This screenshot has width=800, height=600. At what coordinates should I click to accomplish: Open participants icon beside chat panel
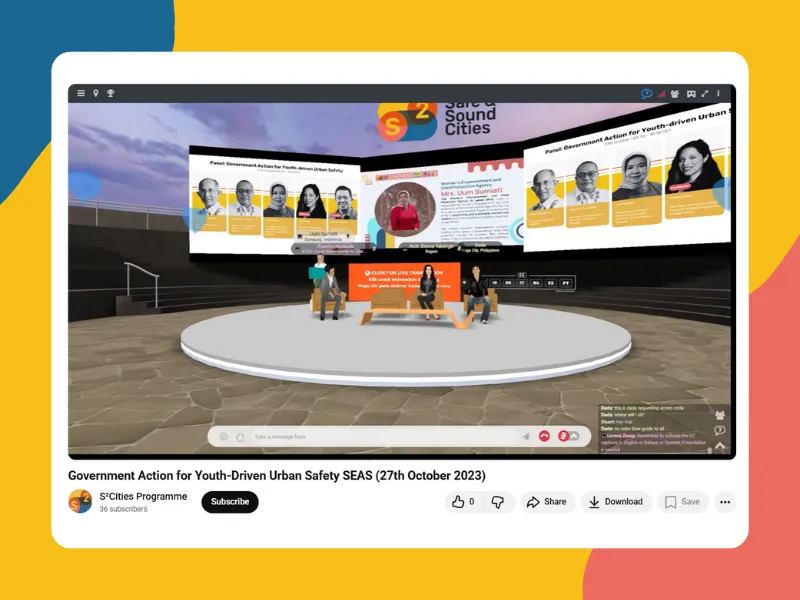(720, 415)
